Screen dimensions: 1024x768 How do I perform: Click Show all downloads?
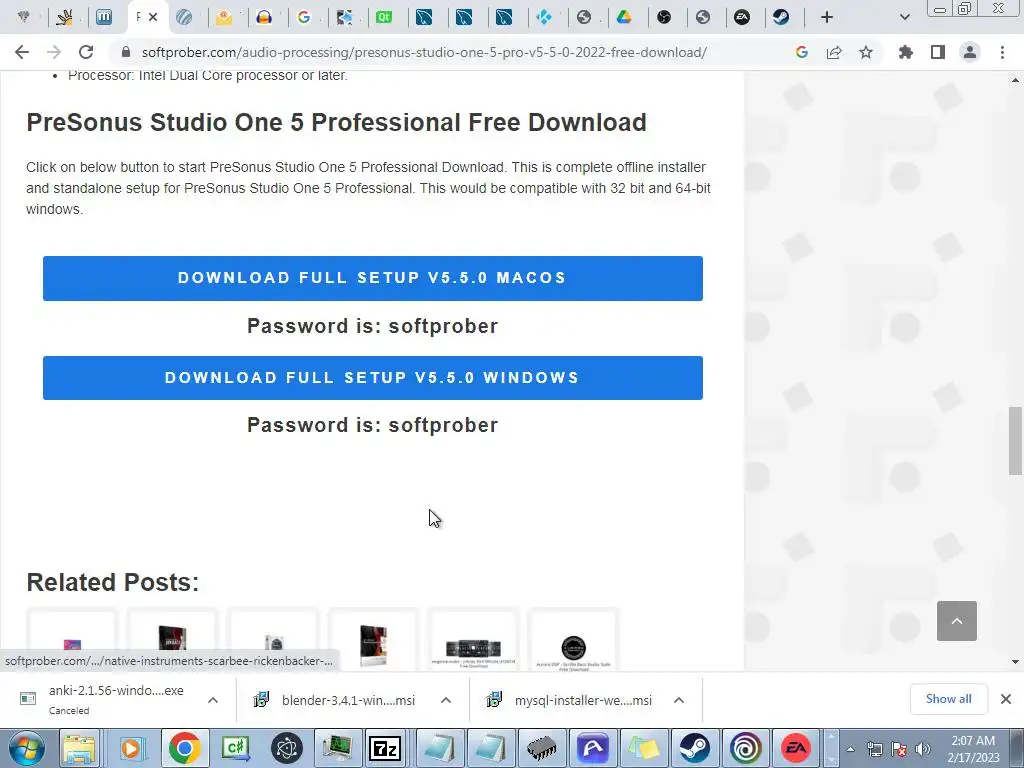pyautogui.click(x=948, y=699)
